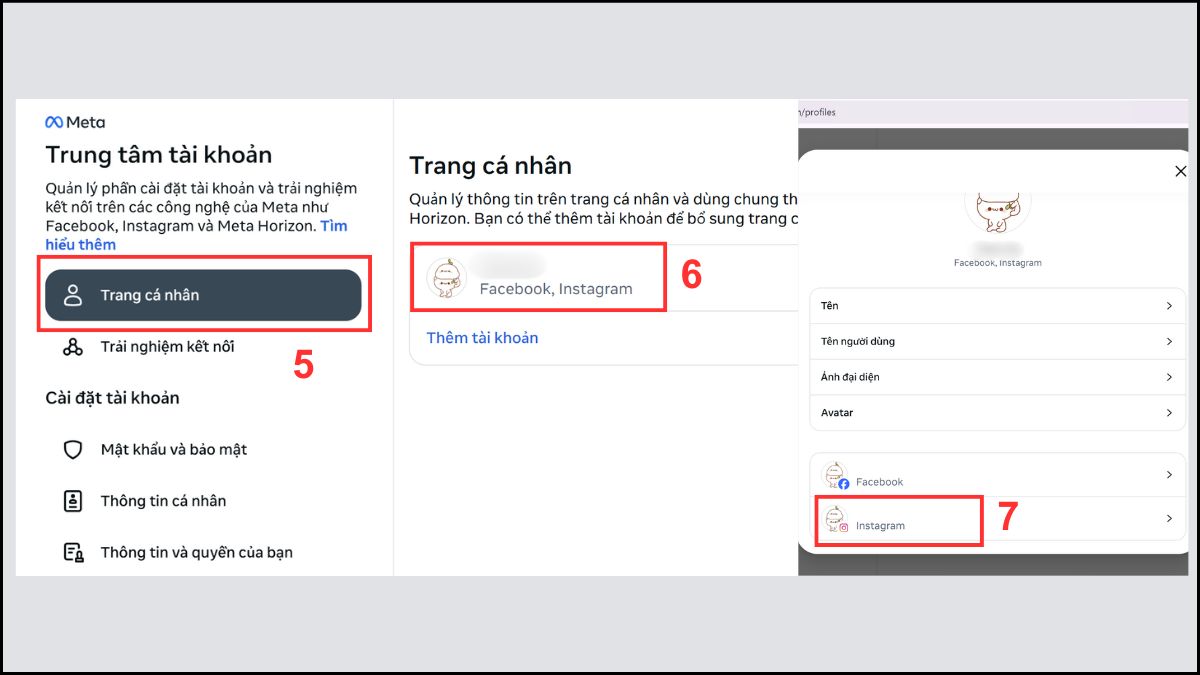Open the Avatar row
Viewport: 1200px width, 675px height.
997,412
